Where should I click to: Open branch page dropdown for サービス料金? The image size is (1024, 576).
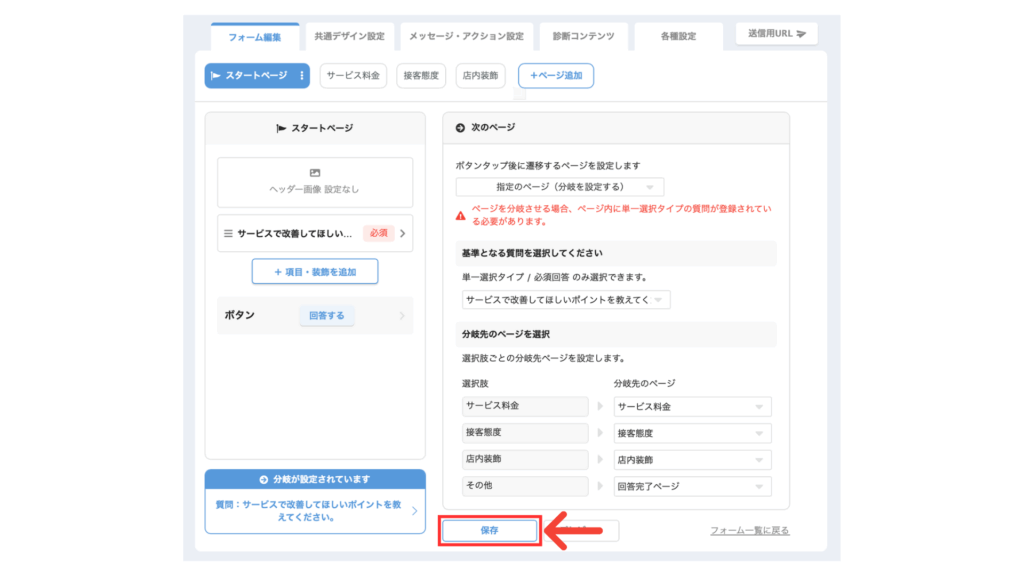(692, 407)
